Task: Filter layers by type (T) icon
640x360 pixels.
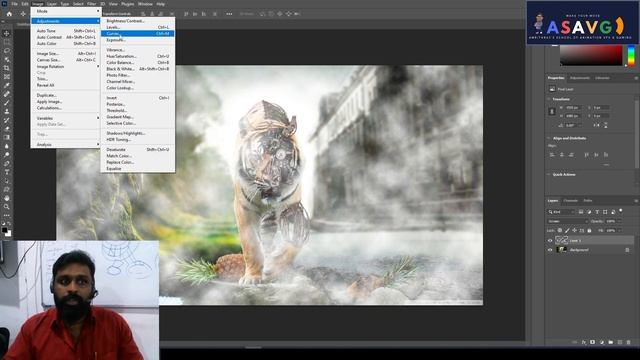Action: pyautogui.click(x=597, y=212)
